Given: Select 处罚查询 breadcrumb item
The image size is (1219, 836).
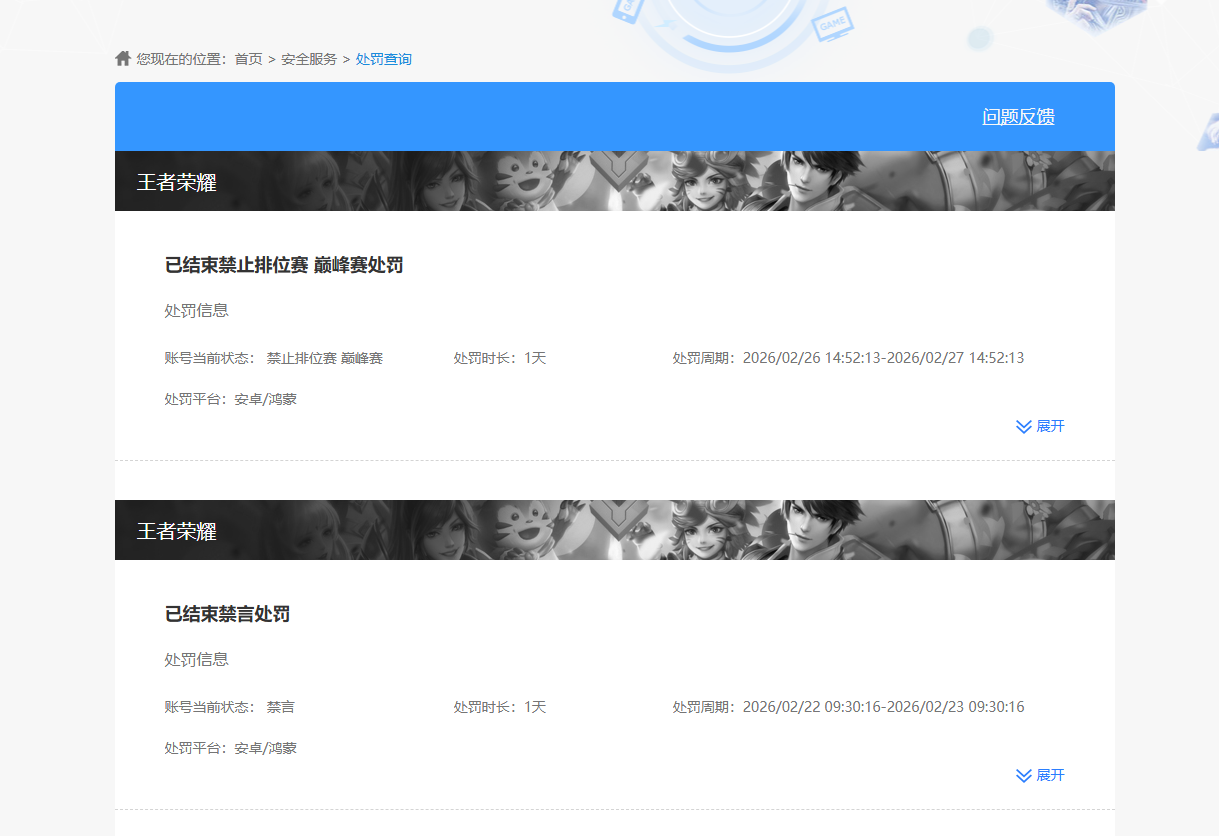Looking at the screenshot, I should pos(384,59).
